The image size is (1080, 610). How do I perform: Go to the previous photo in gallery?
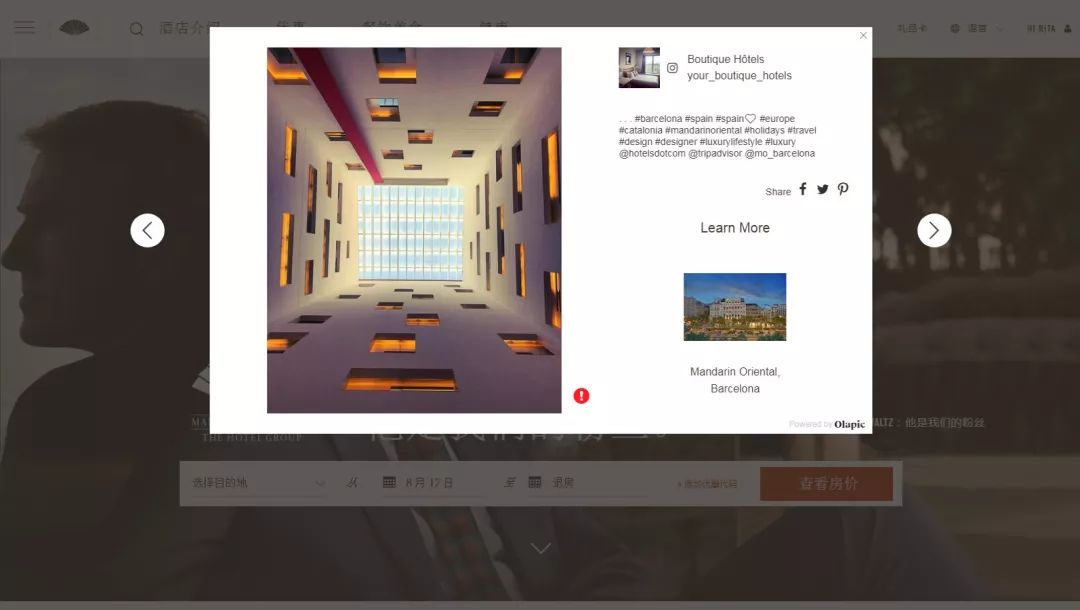pos(147,231)
